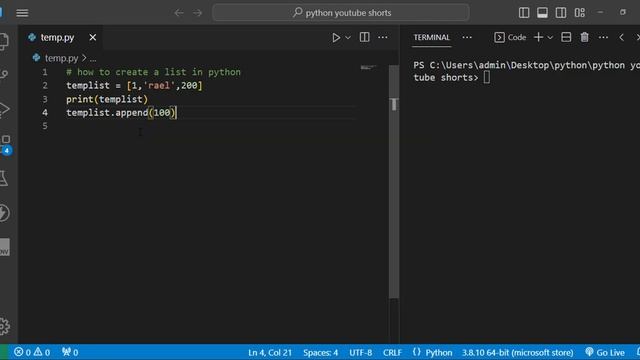
Task: Change end of line sequence 'CRLF'
Action: coord(392,353)
